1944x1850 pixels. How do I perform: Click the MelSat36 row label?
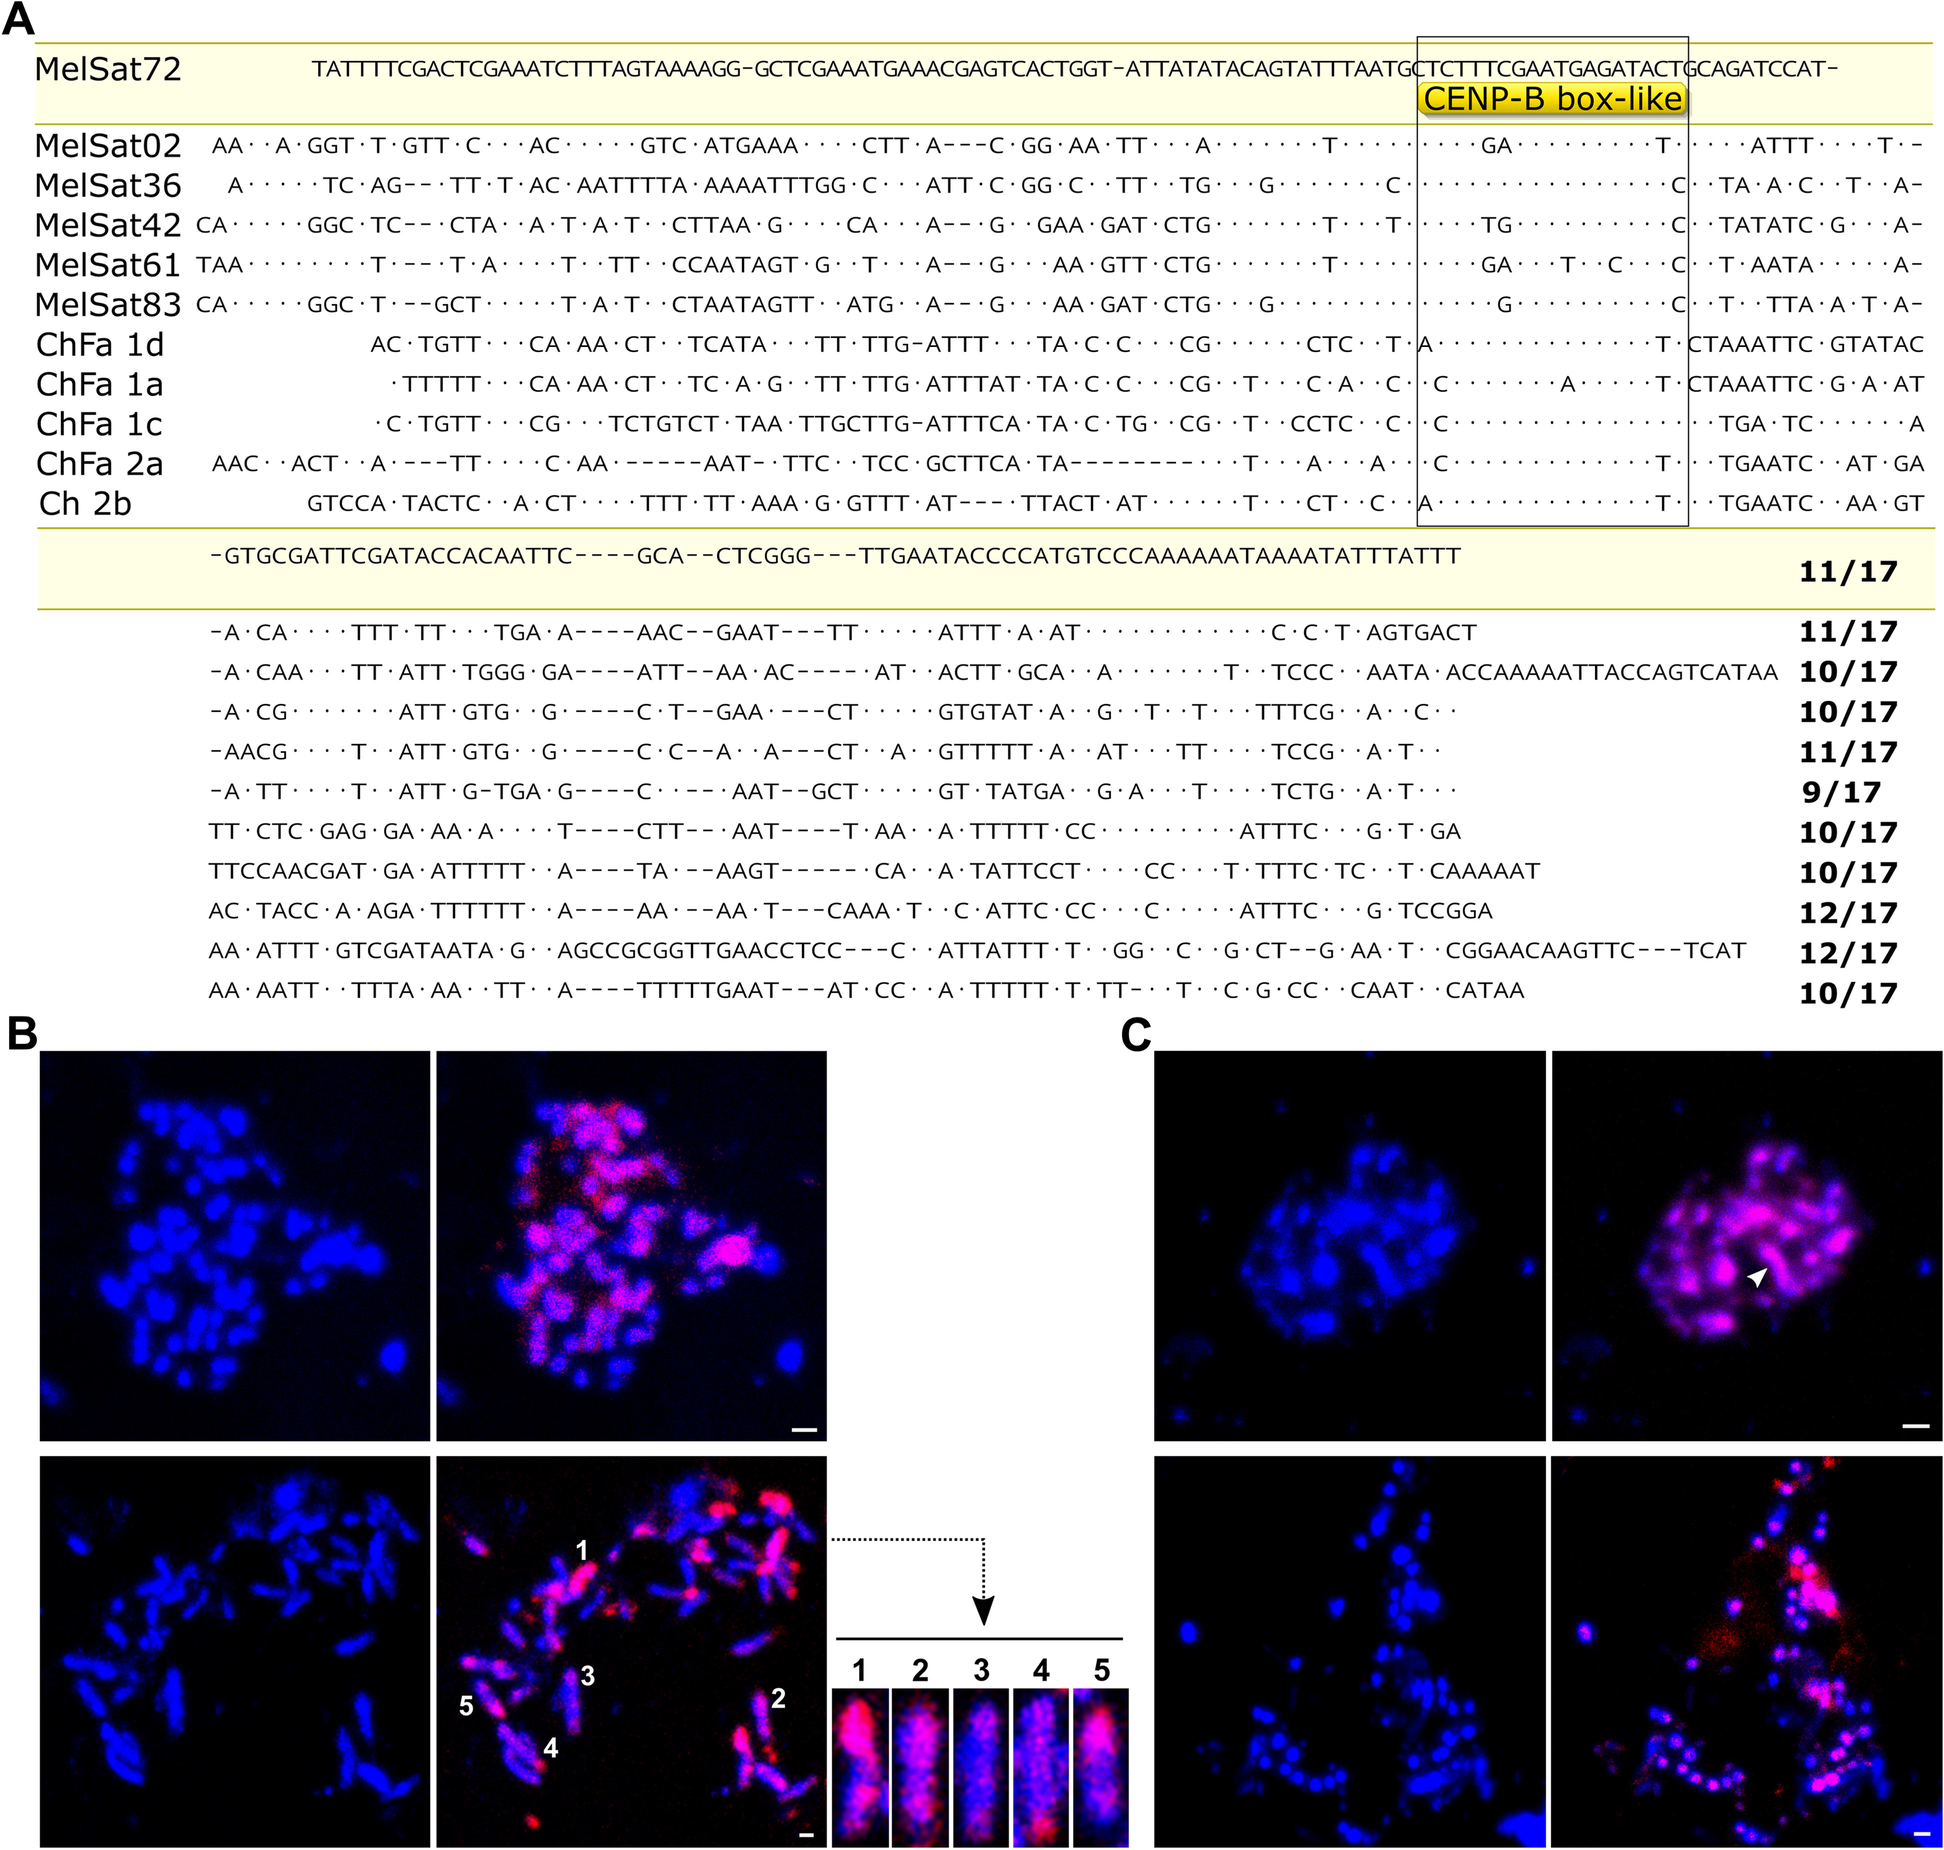pos(108,186)
